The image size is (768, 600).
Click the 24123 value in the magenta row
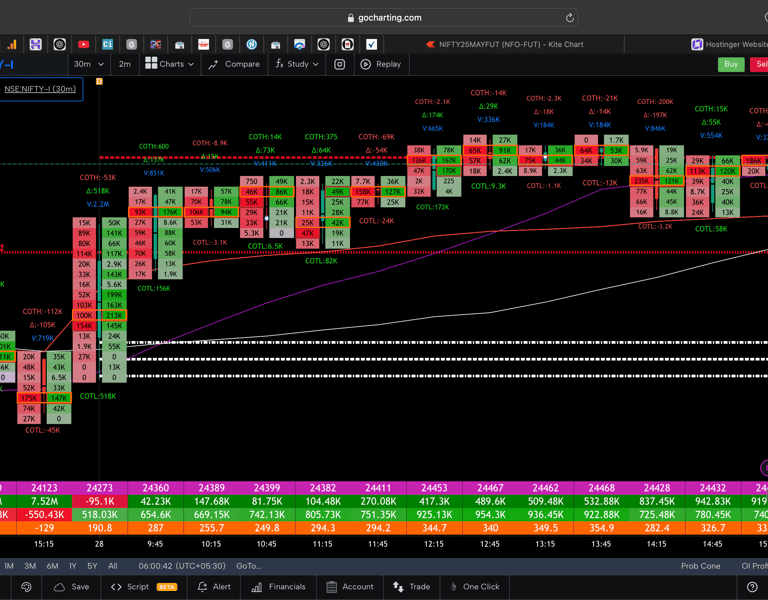[x=44, y=488]
